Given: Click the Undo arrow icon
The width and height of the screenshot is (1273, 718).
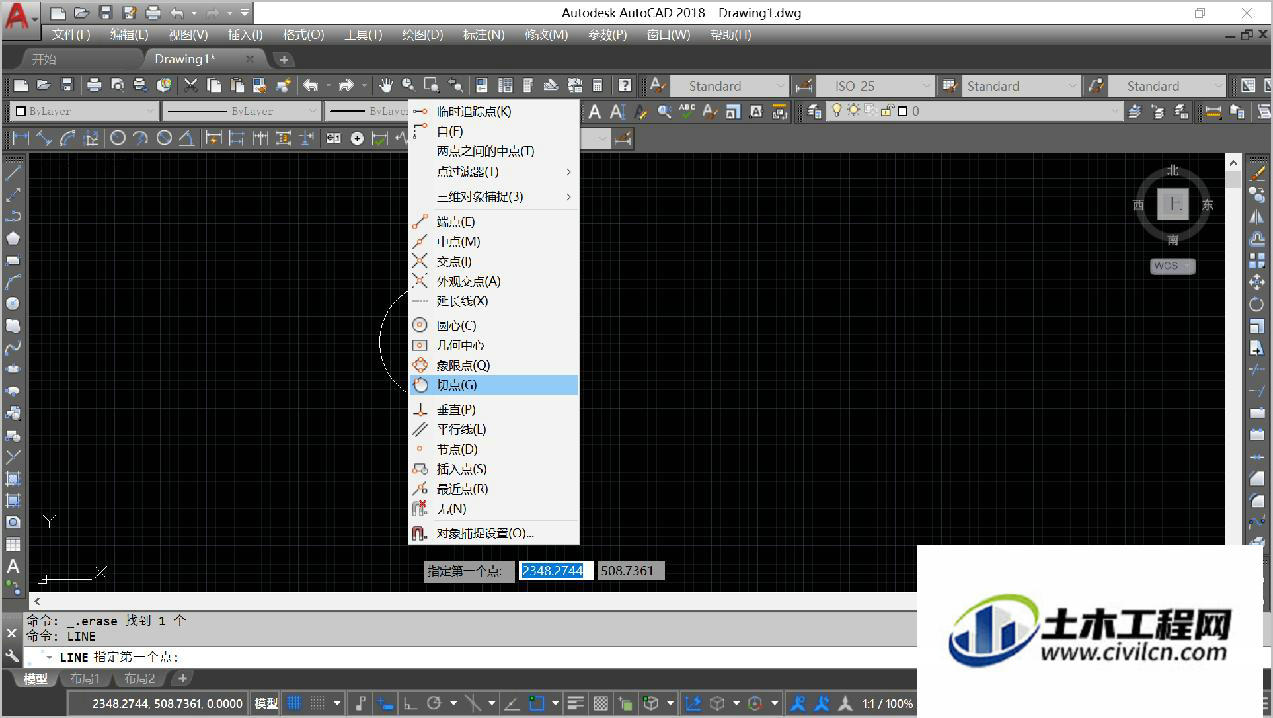Looking at the screenshot, I should tap(311, 86).
